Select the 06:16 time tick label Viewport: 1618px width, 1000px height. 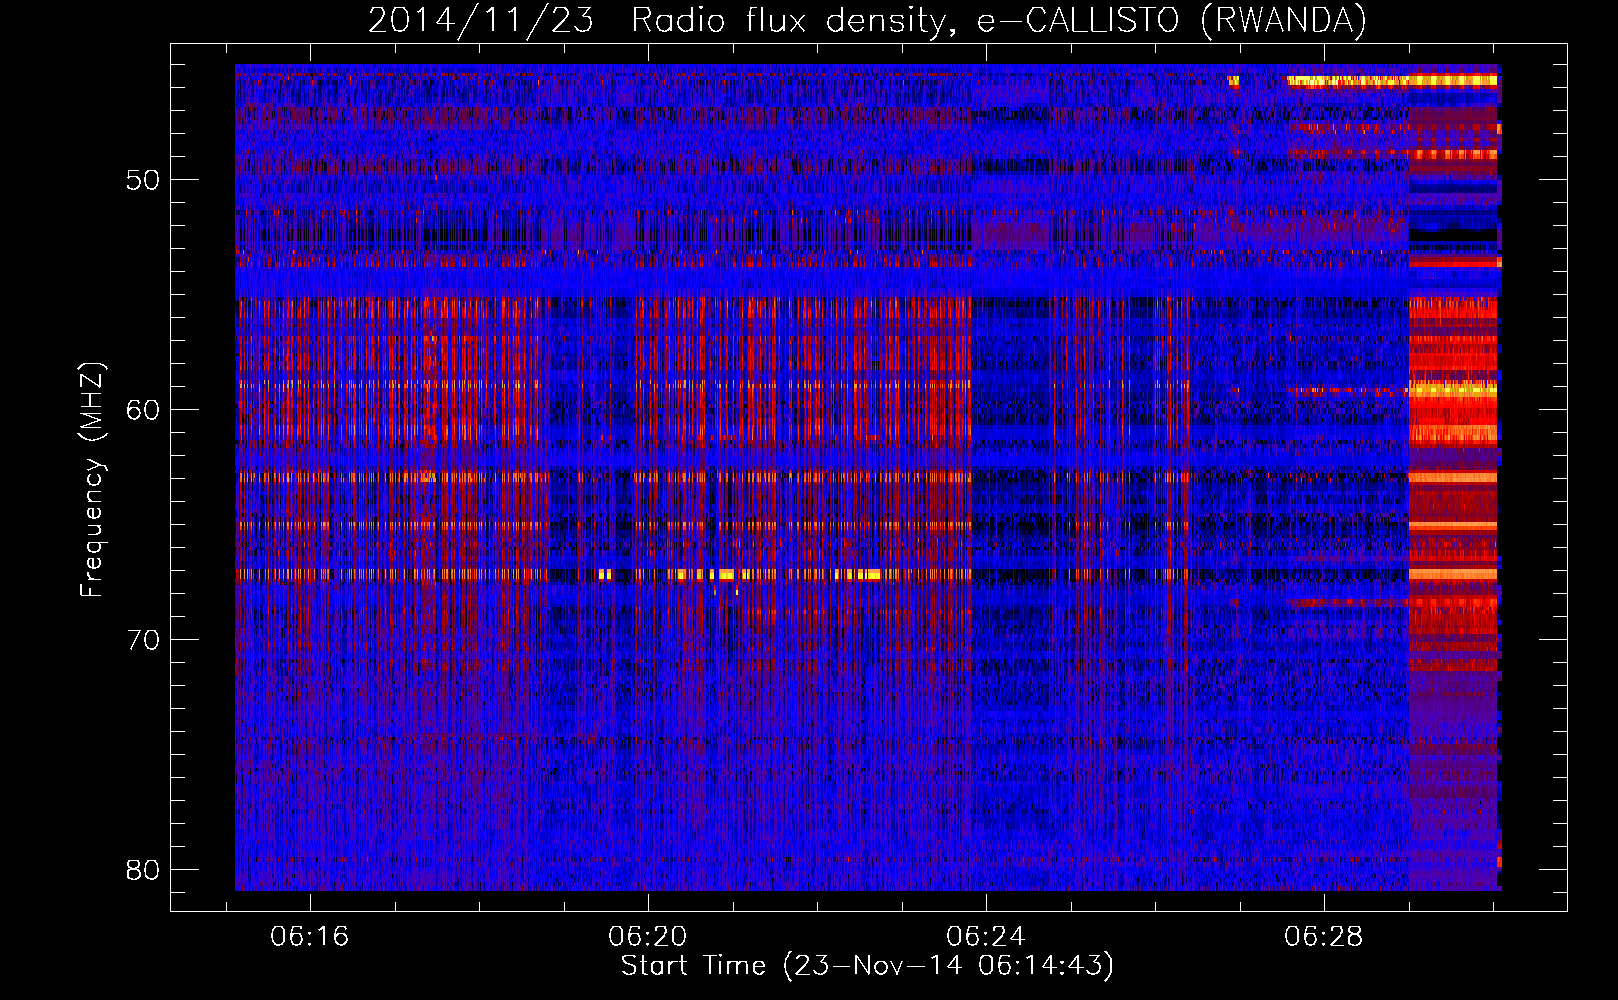coord(309,937)
